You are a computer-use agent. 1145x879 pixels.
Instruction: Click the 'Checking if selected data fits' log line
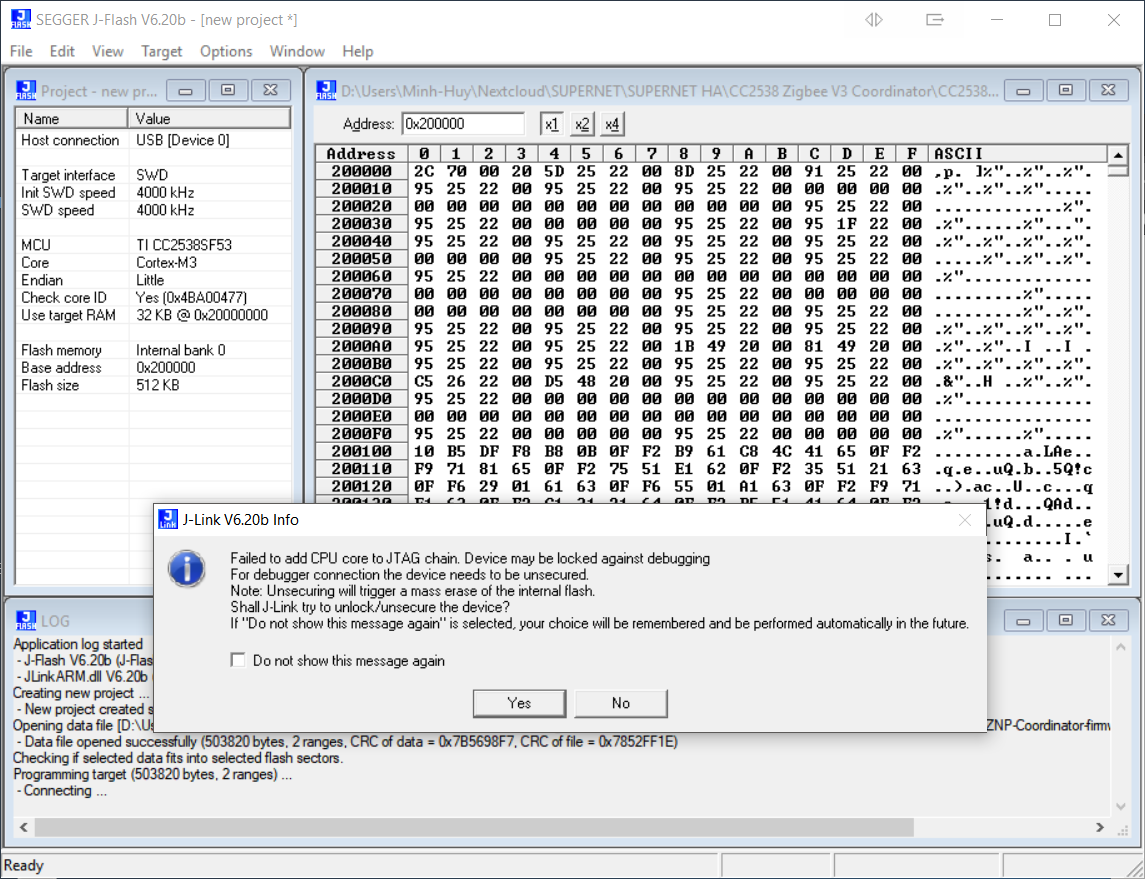(178, 759)
